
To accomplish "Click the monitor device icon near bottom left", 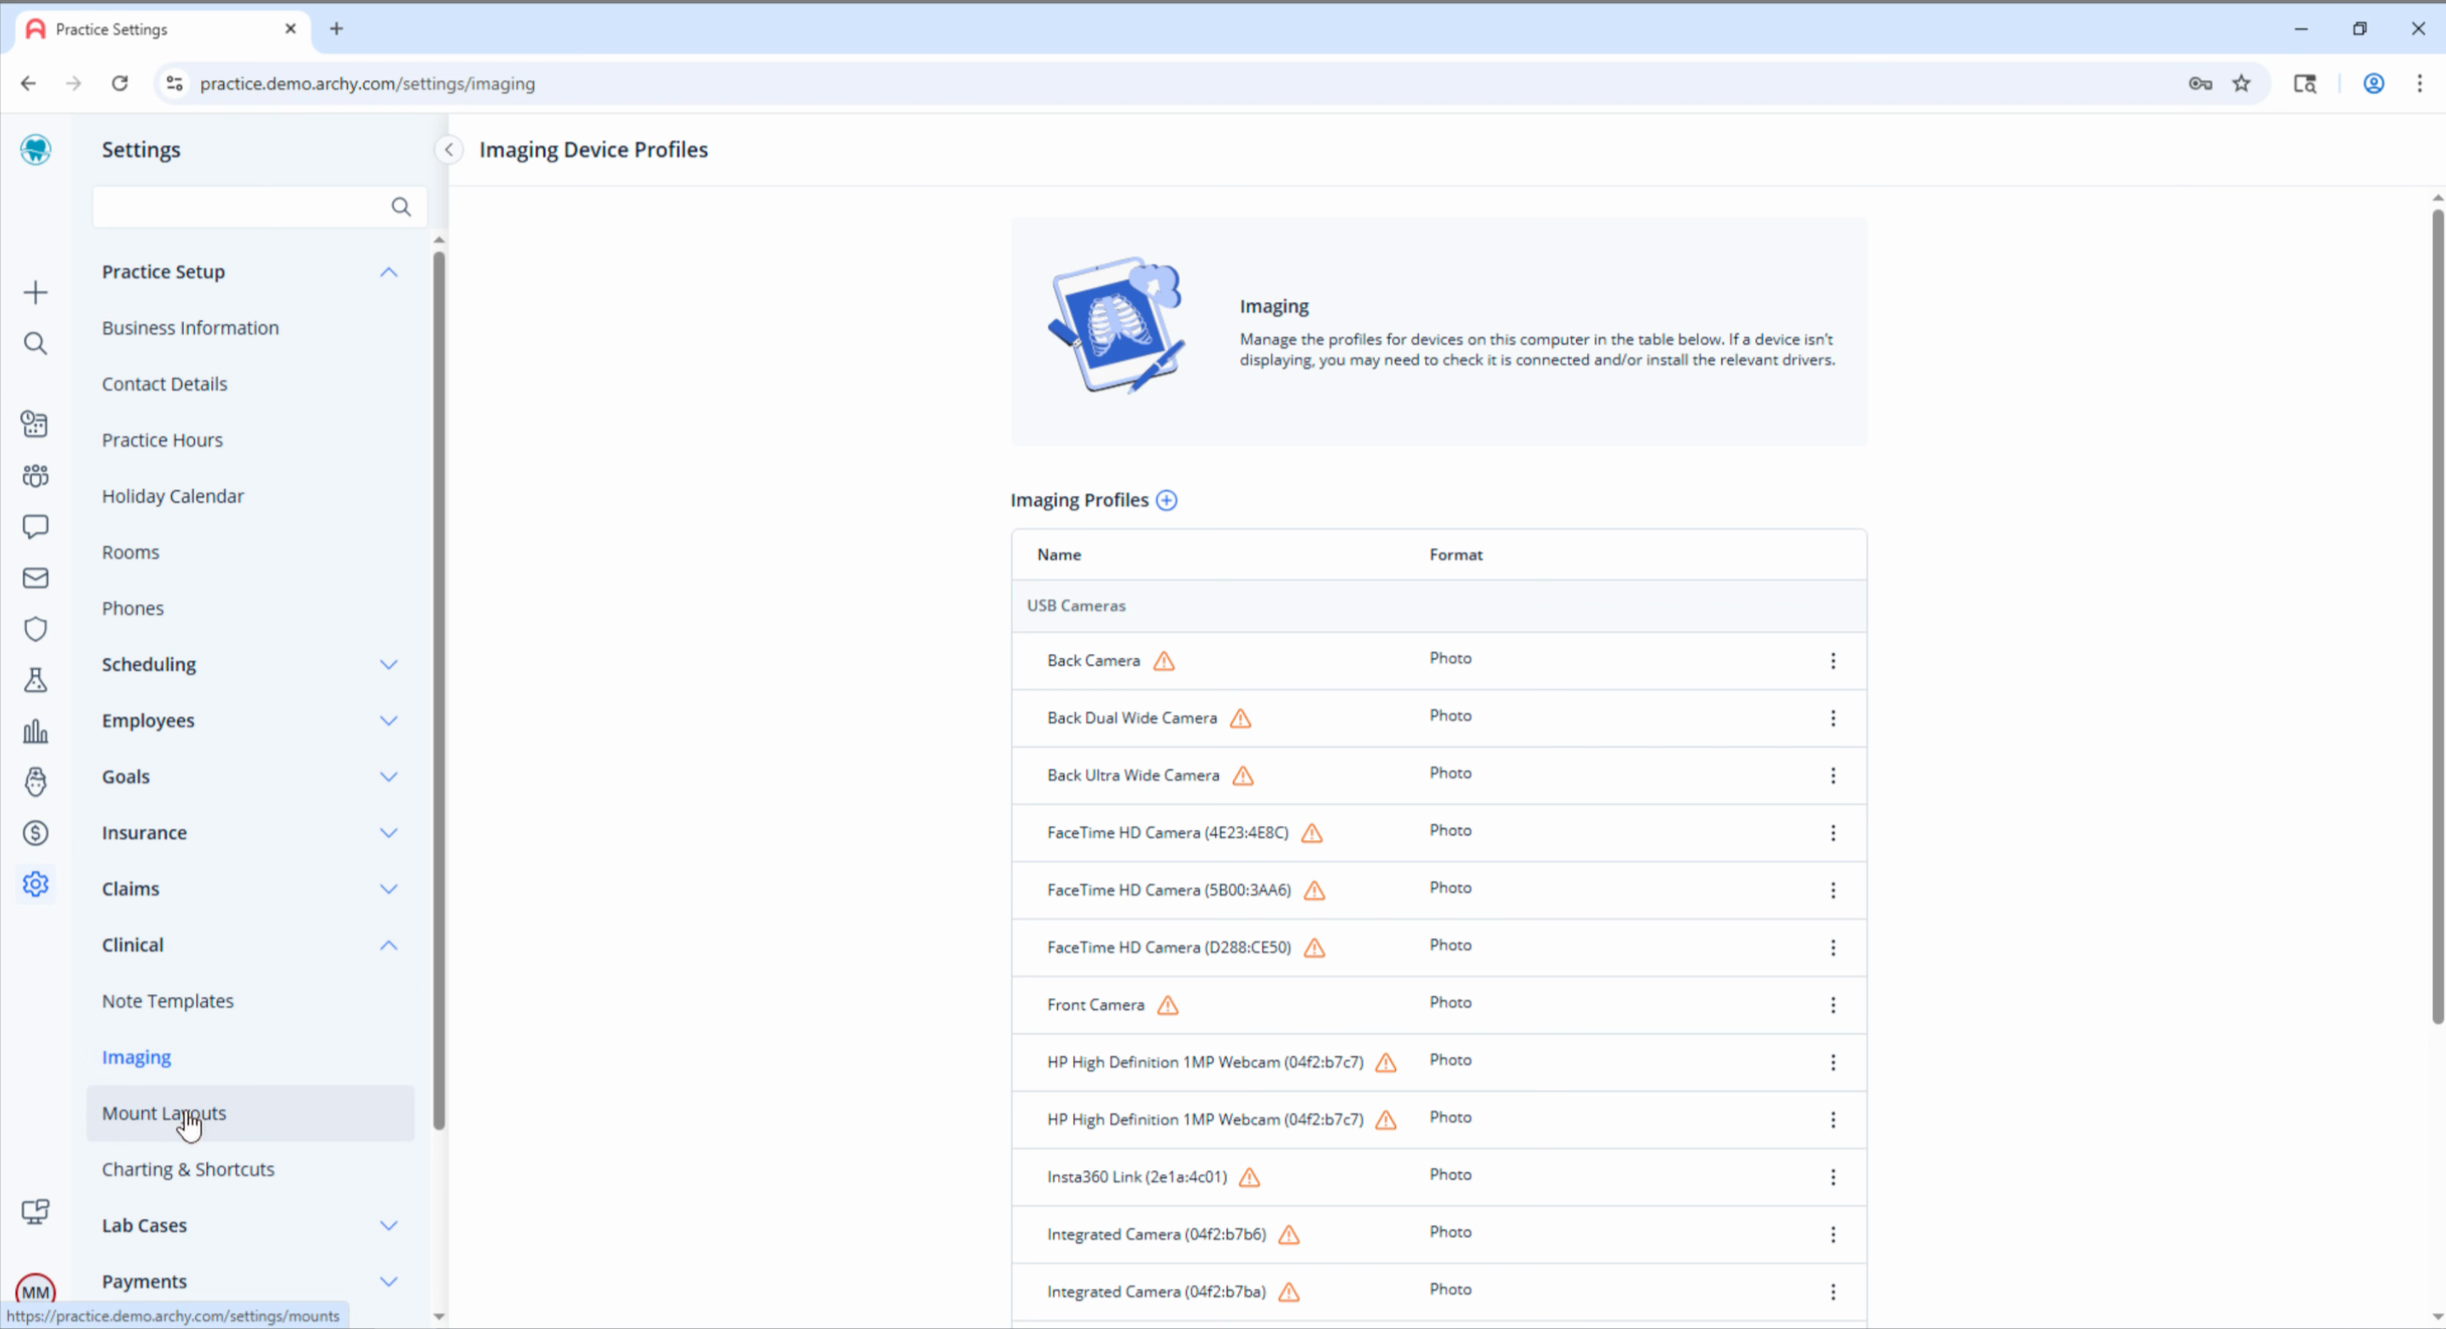I will pos(36,1212).
